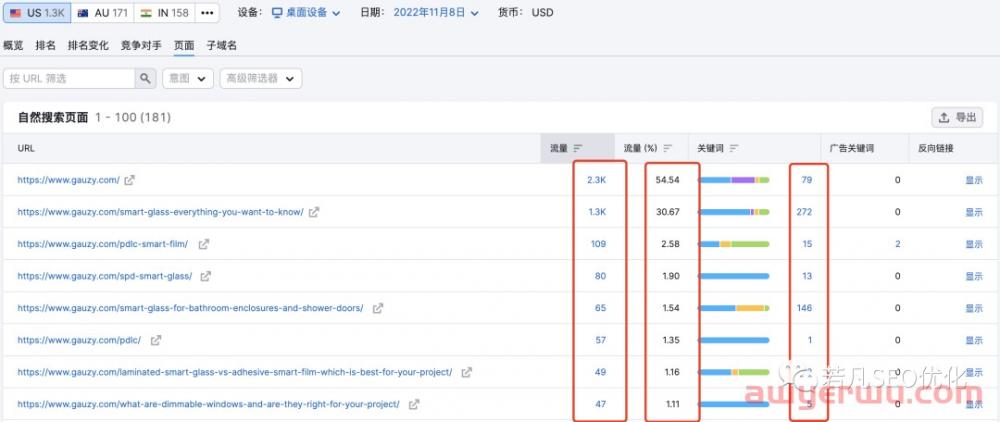Open external link icon for smart-glass-everything-you-want-to-know

(x=314, y=212)
